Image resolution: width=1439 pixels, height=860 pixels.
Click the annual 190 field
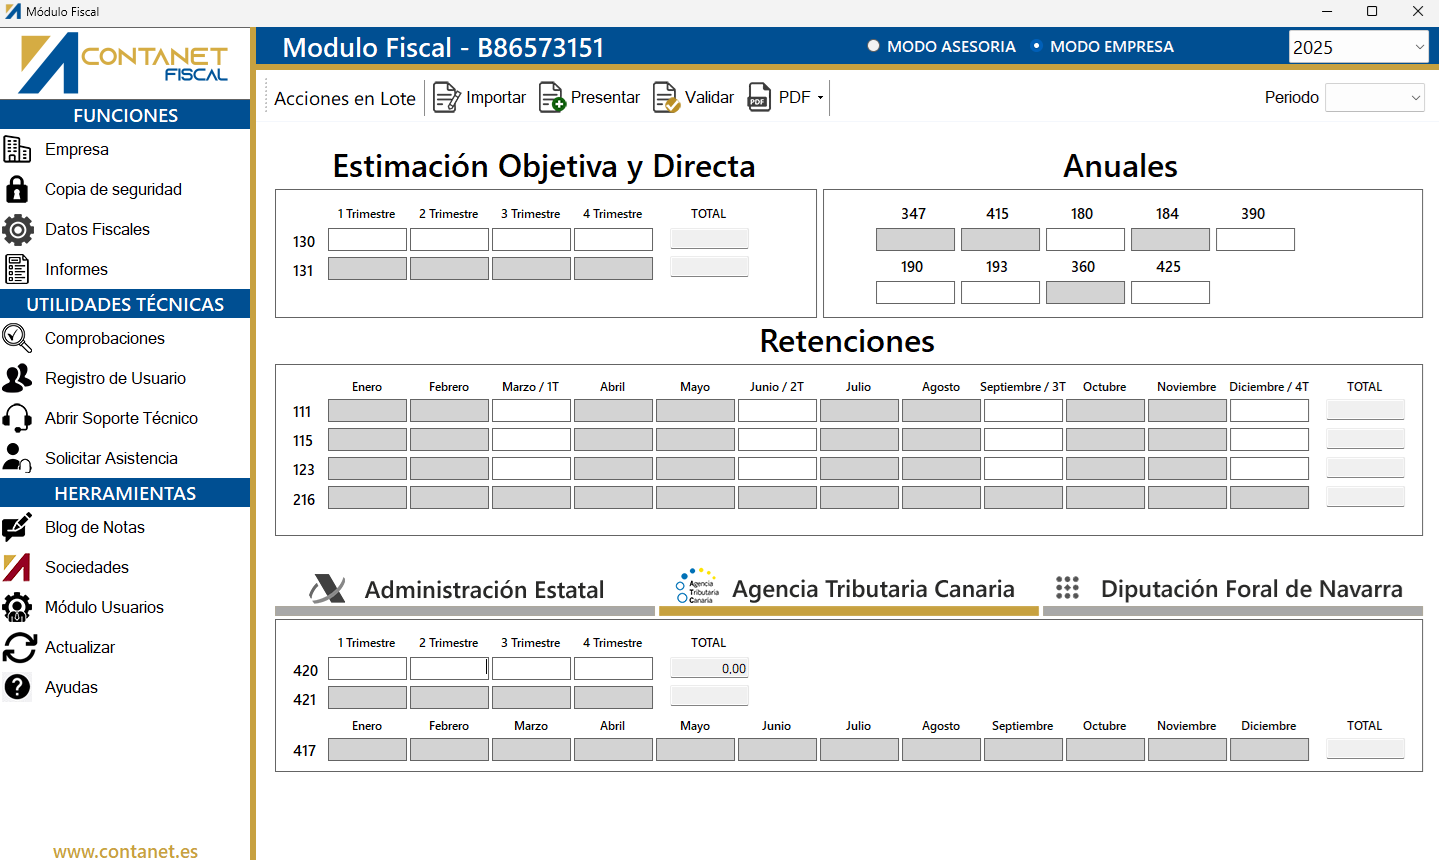tap(915, 293)
